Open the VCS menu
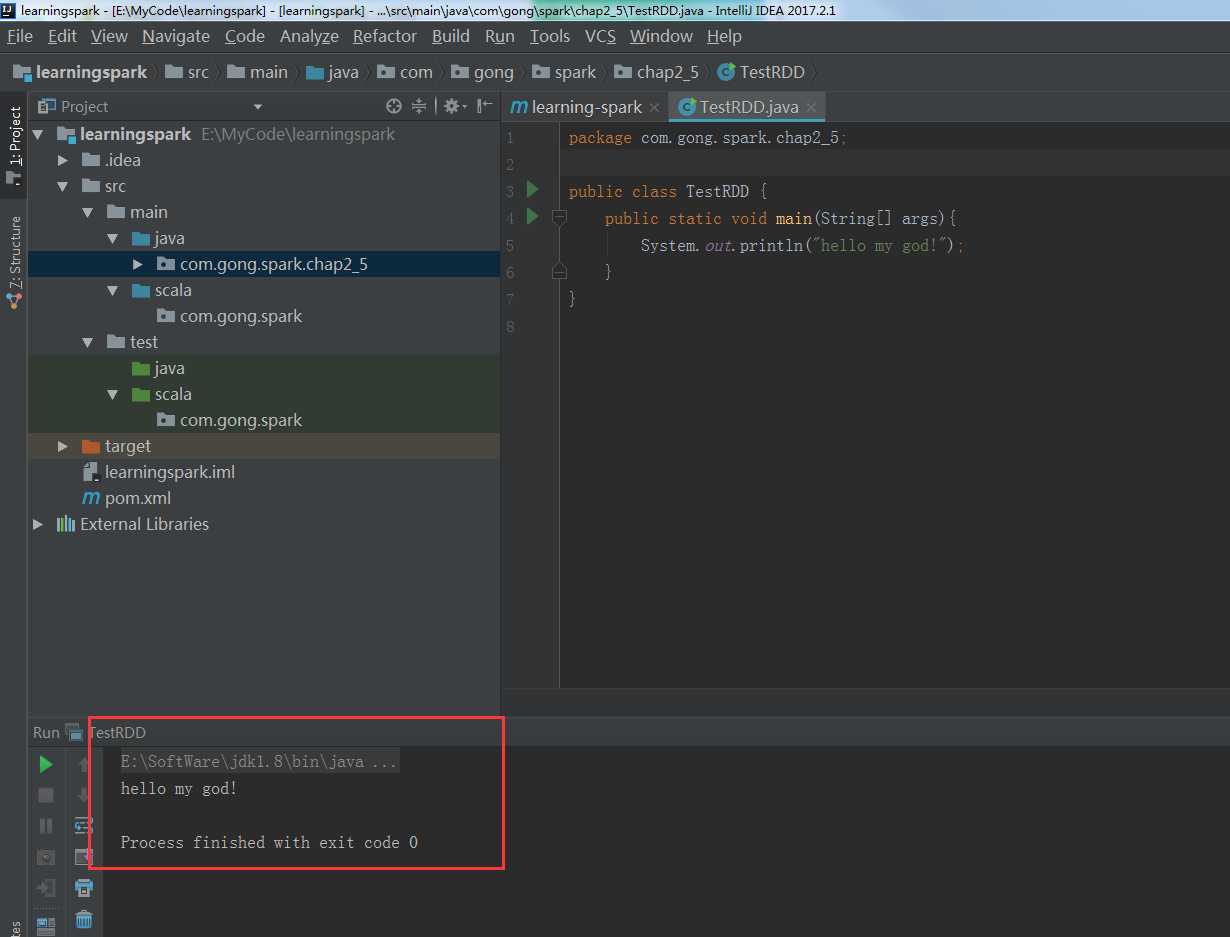The width and height of the screenshot is (1230, 937). click(600, 36)
